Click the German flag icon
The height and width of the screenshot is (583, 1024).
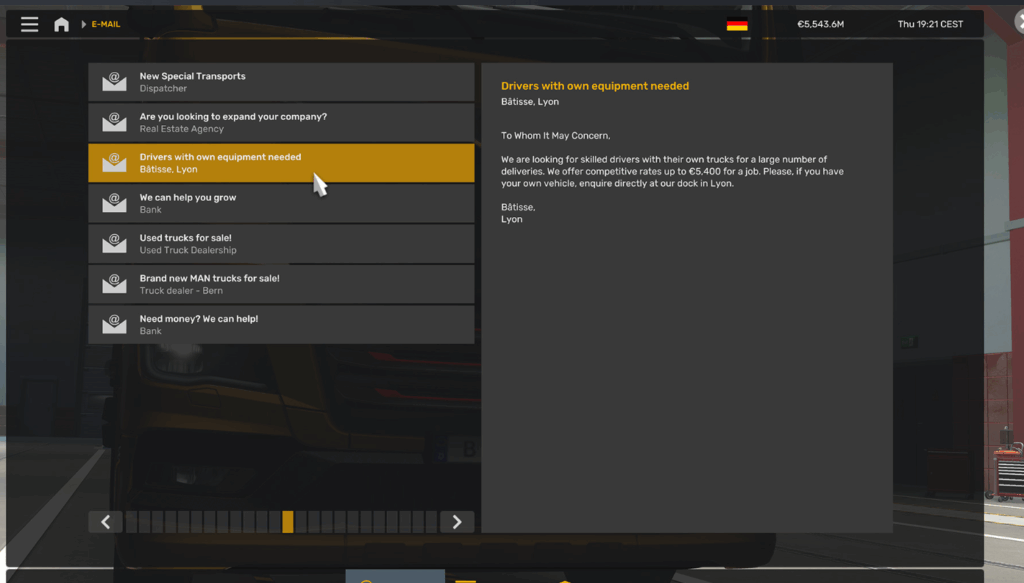737,25
